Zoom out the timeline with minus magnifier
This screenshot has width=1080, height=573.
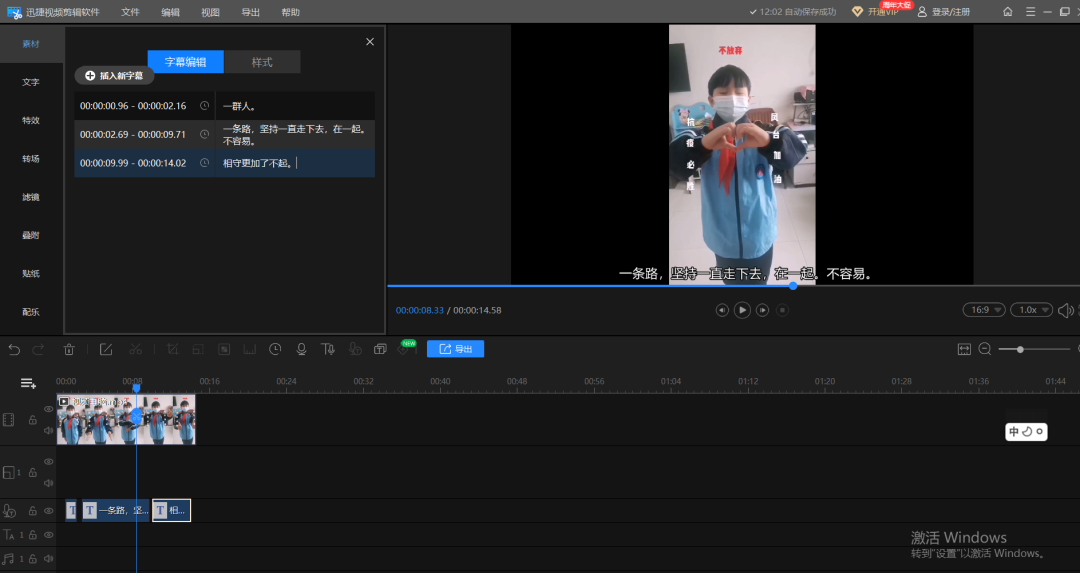click(985, 349)
